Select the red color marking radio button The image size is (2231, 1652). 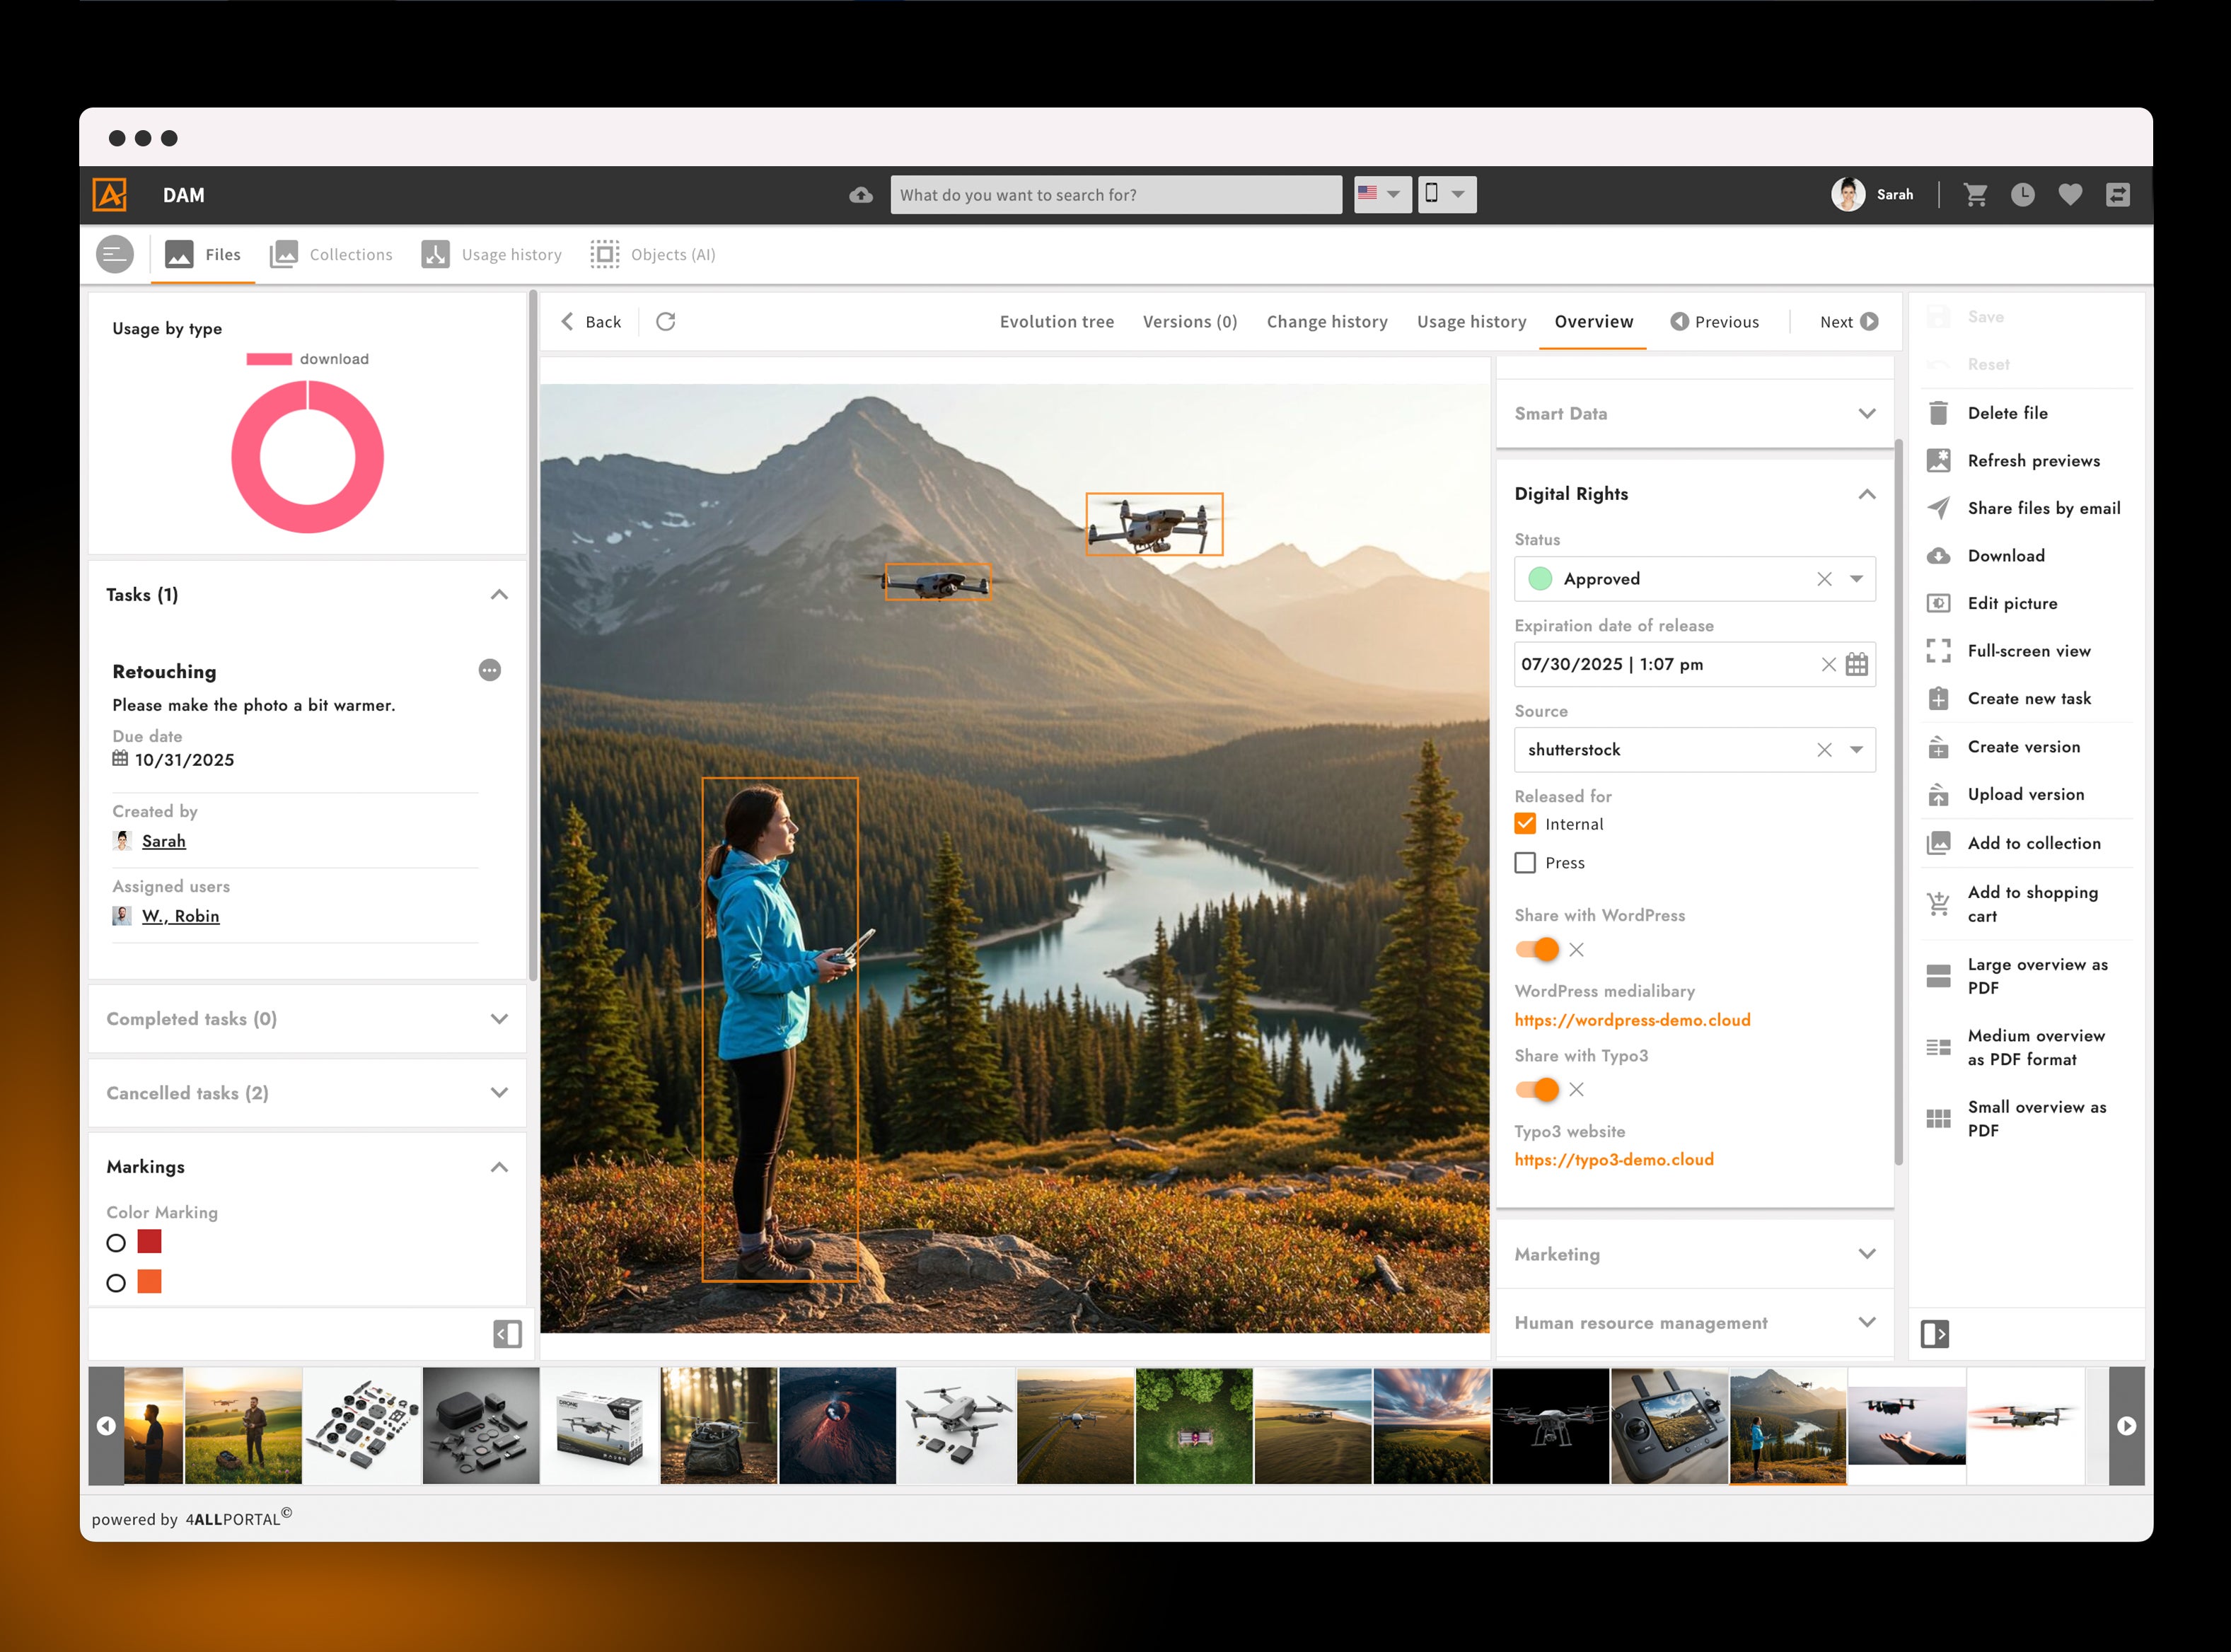click(x=116, y=1243)
